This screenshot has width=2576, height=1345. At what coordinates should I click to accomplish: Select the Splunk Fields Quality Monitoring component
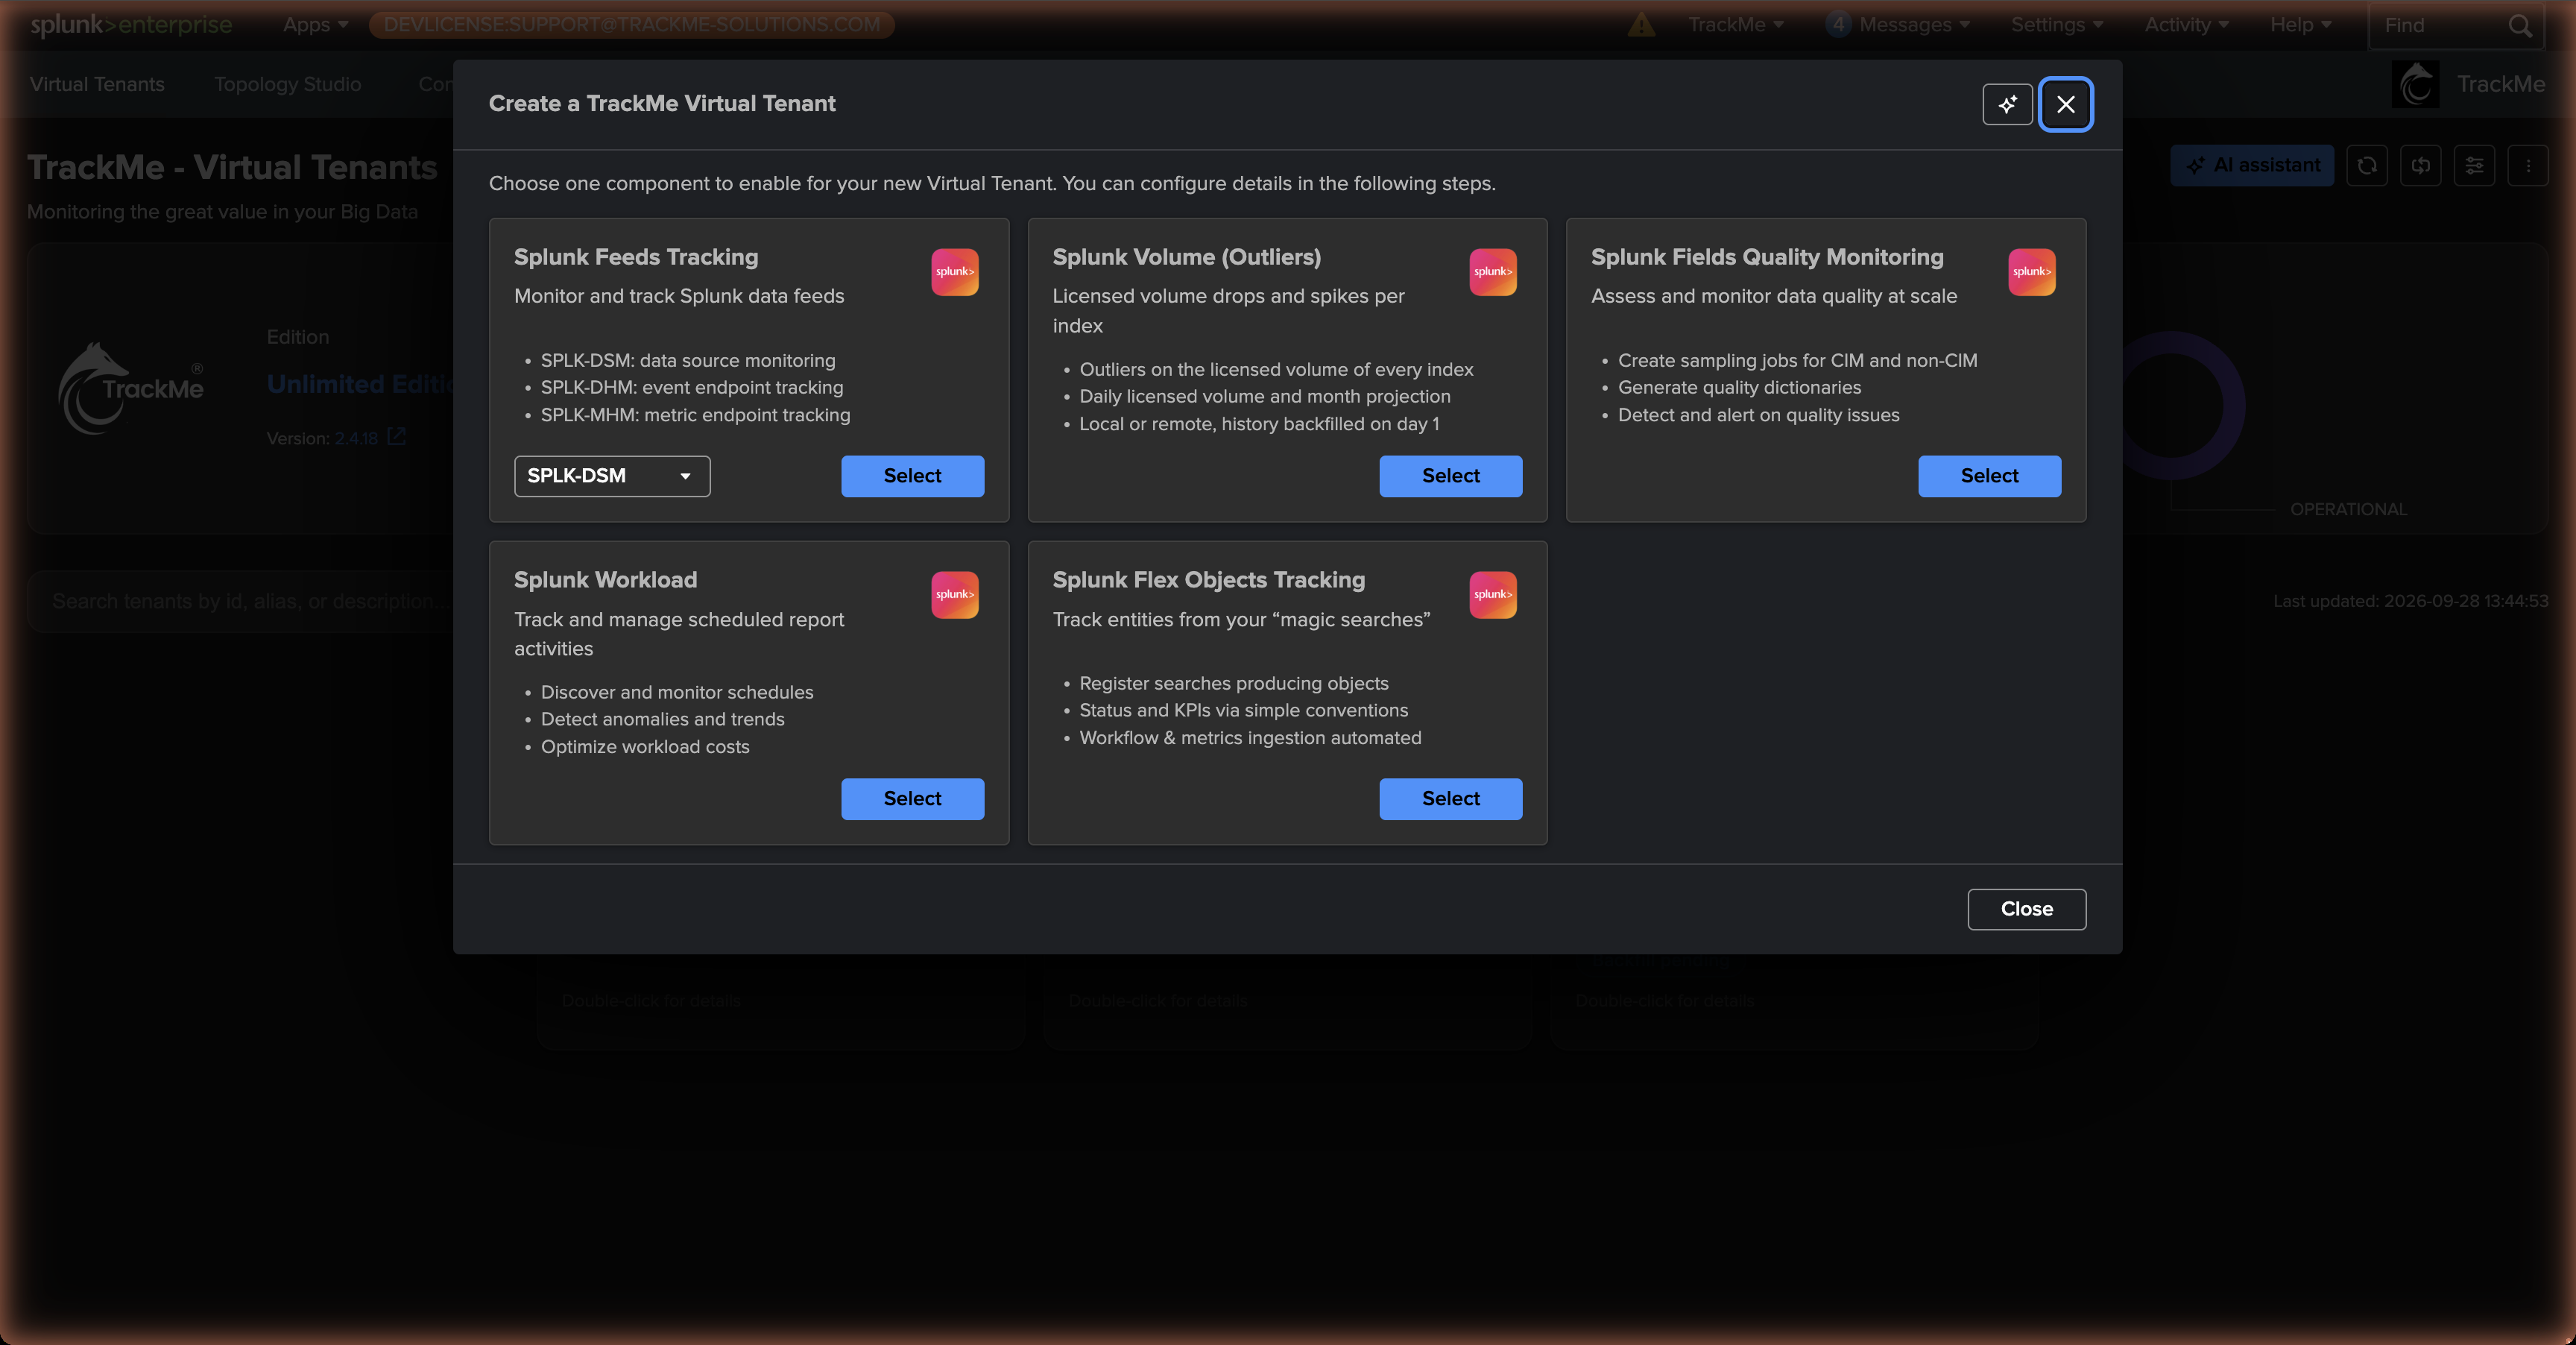click(1989, 476)
